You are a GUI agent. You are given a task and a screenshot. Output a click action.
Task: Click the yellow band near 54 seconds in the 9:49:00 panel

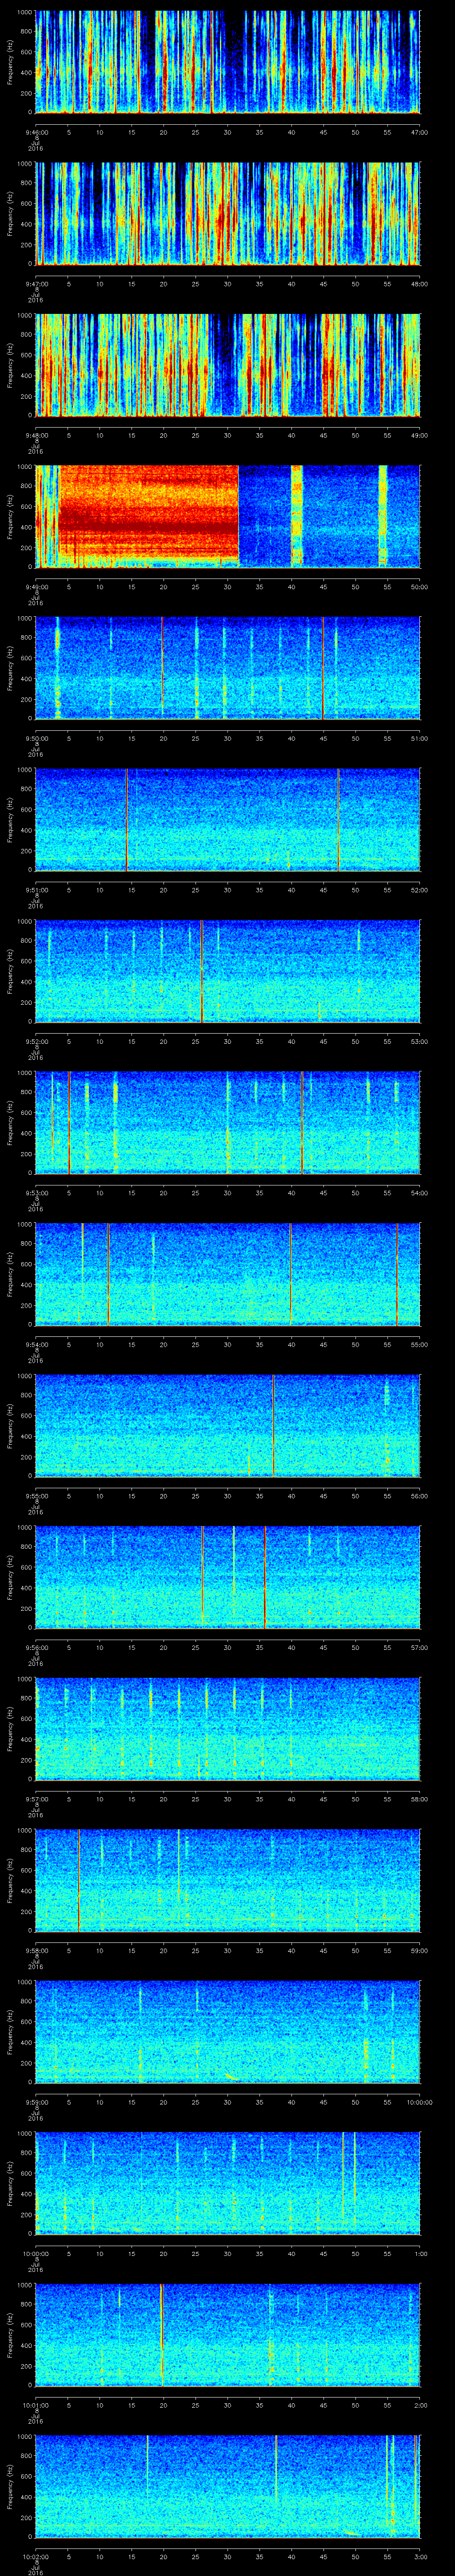pyautogui.click(x=383, y=516)
